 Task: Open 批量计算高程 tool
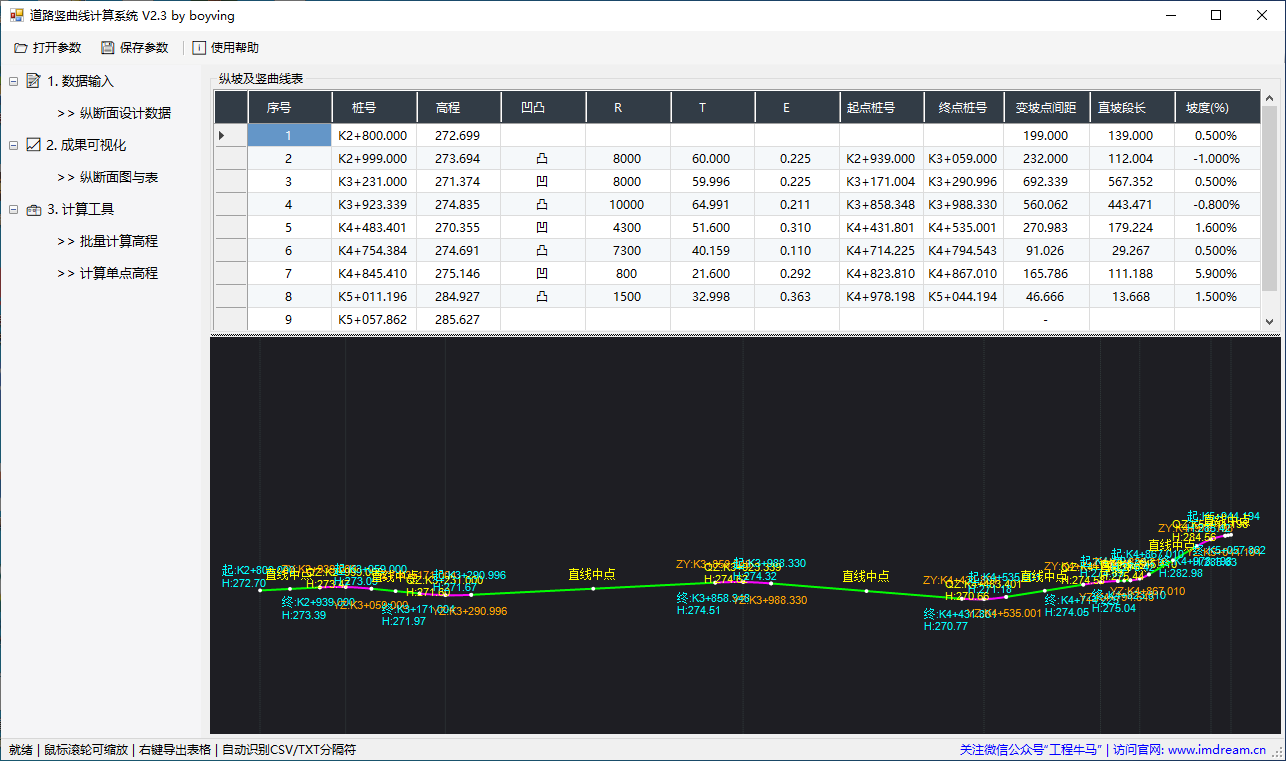119,241
